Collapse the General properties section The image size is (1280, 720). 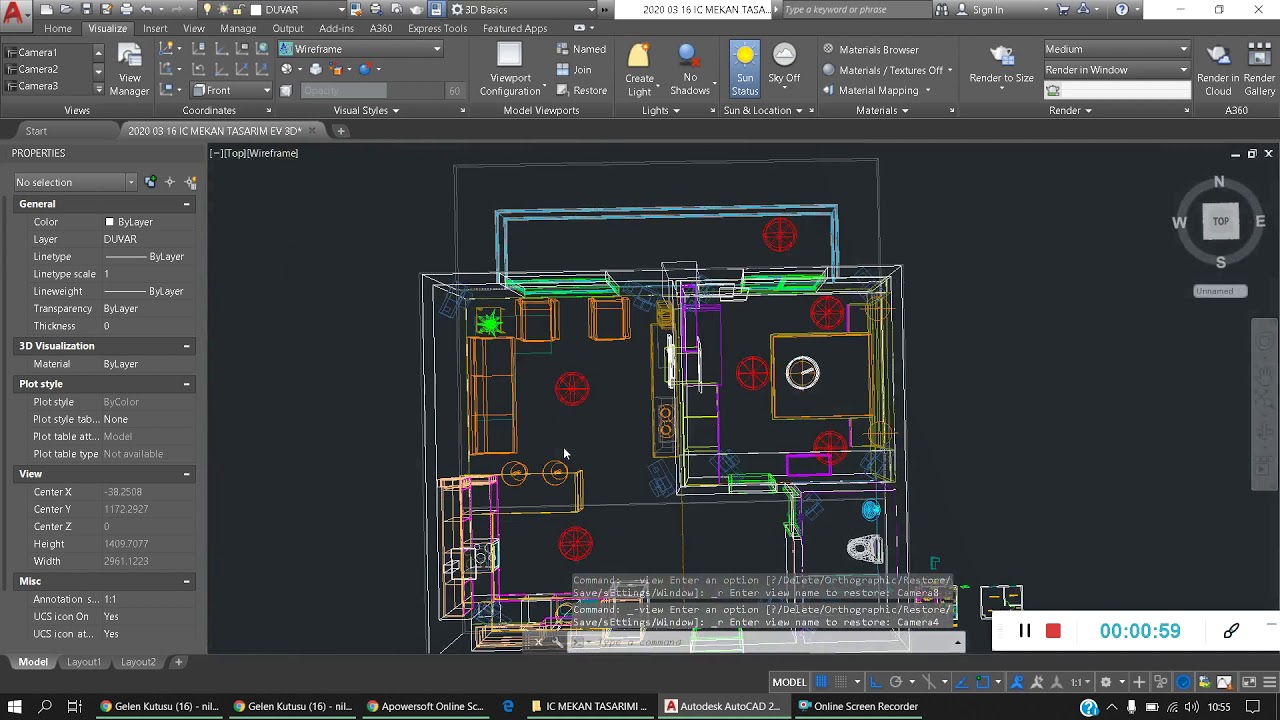coord(186,204)
